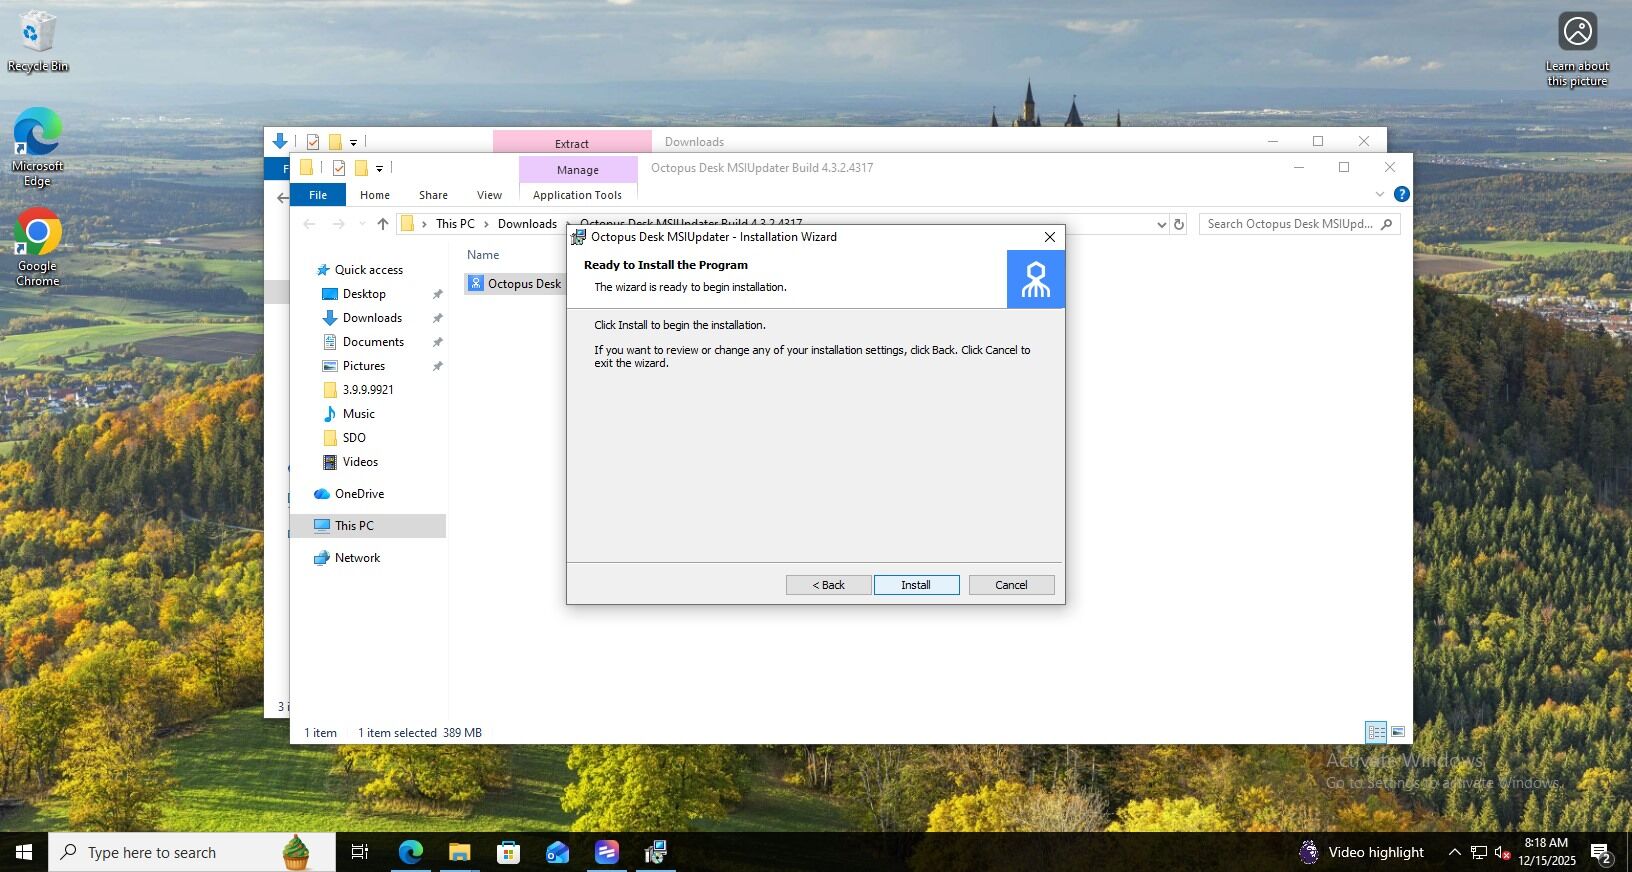Click the Explorer forward navigation arrow

pos(338,224)
